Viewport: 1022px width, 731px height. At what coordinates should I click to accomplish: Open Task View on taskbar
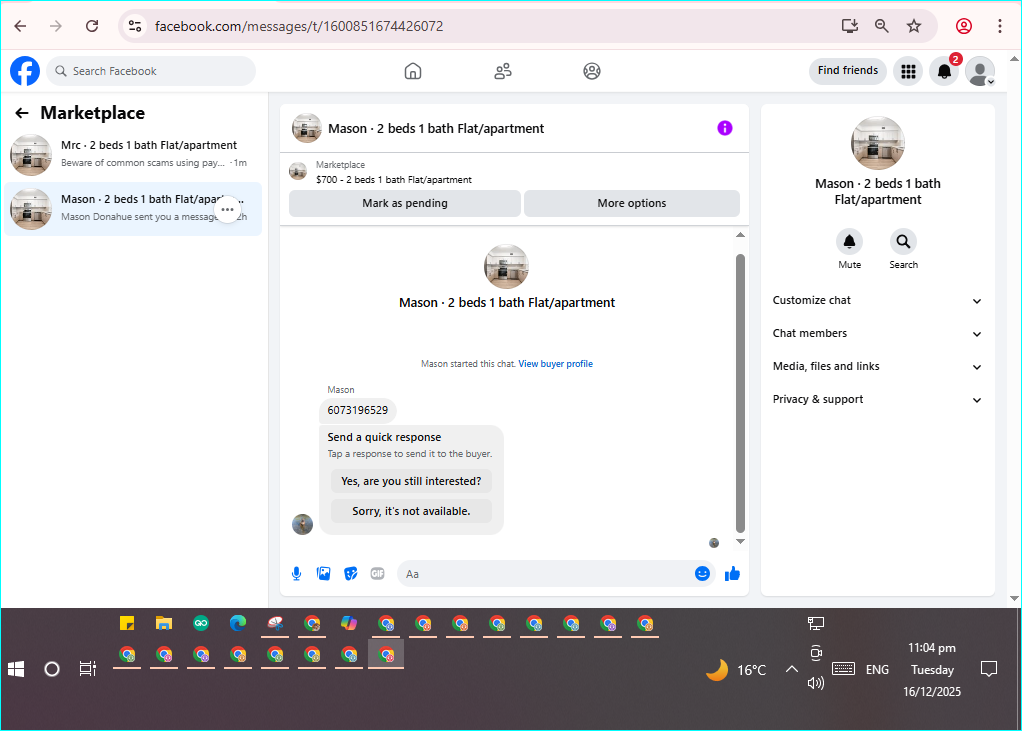(87, 669)
